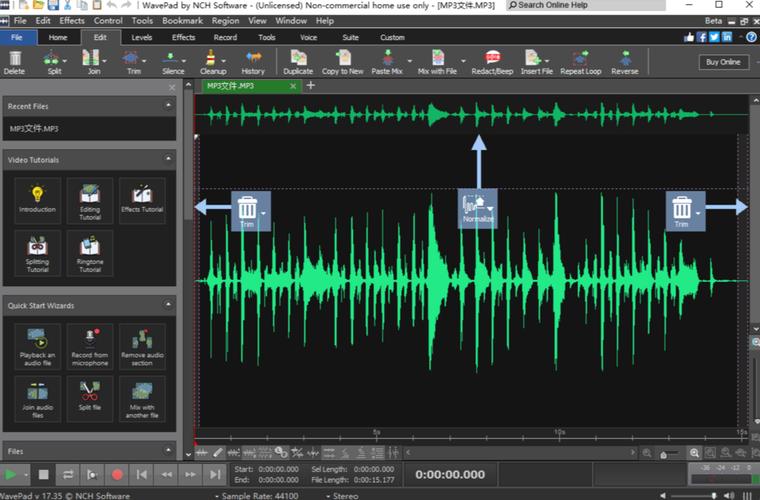Click the rewind button
The height and width of the screenshot is (500, 760).
click(x=166, y=474)
